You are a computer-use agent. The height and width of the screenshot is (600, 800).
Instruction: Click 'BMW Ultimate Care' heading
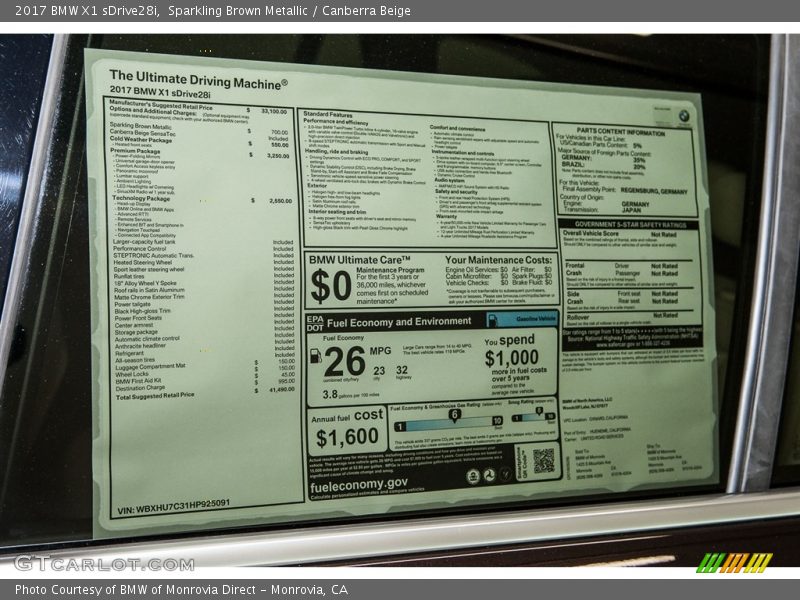[x=360, y=260]
